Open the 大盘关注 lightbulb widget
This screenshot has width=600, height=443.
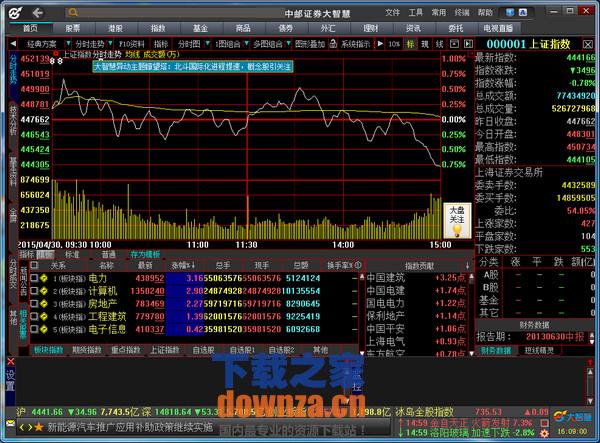click(457, 221)
